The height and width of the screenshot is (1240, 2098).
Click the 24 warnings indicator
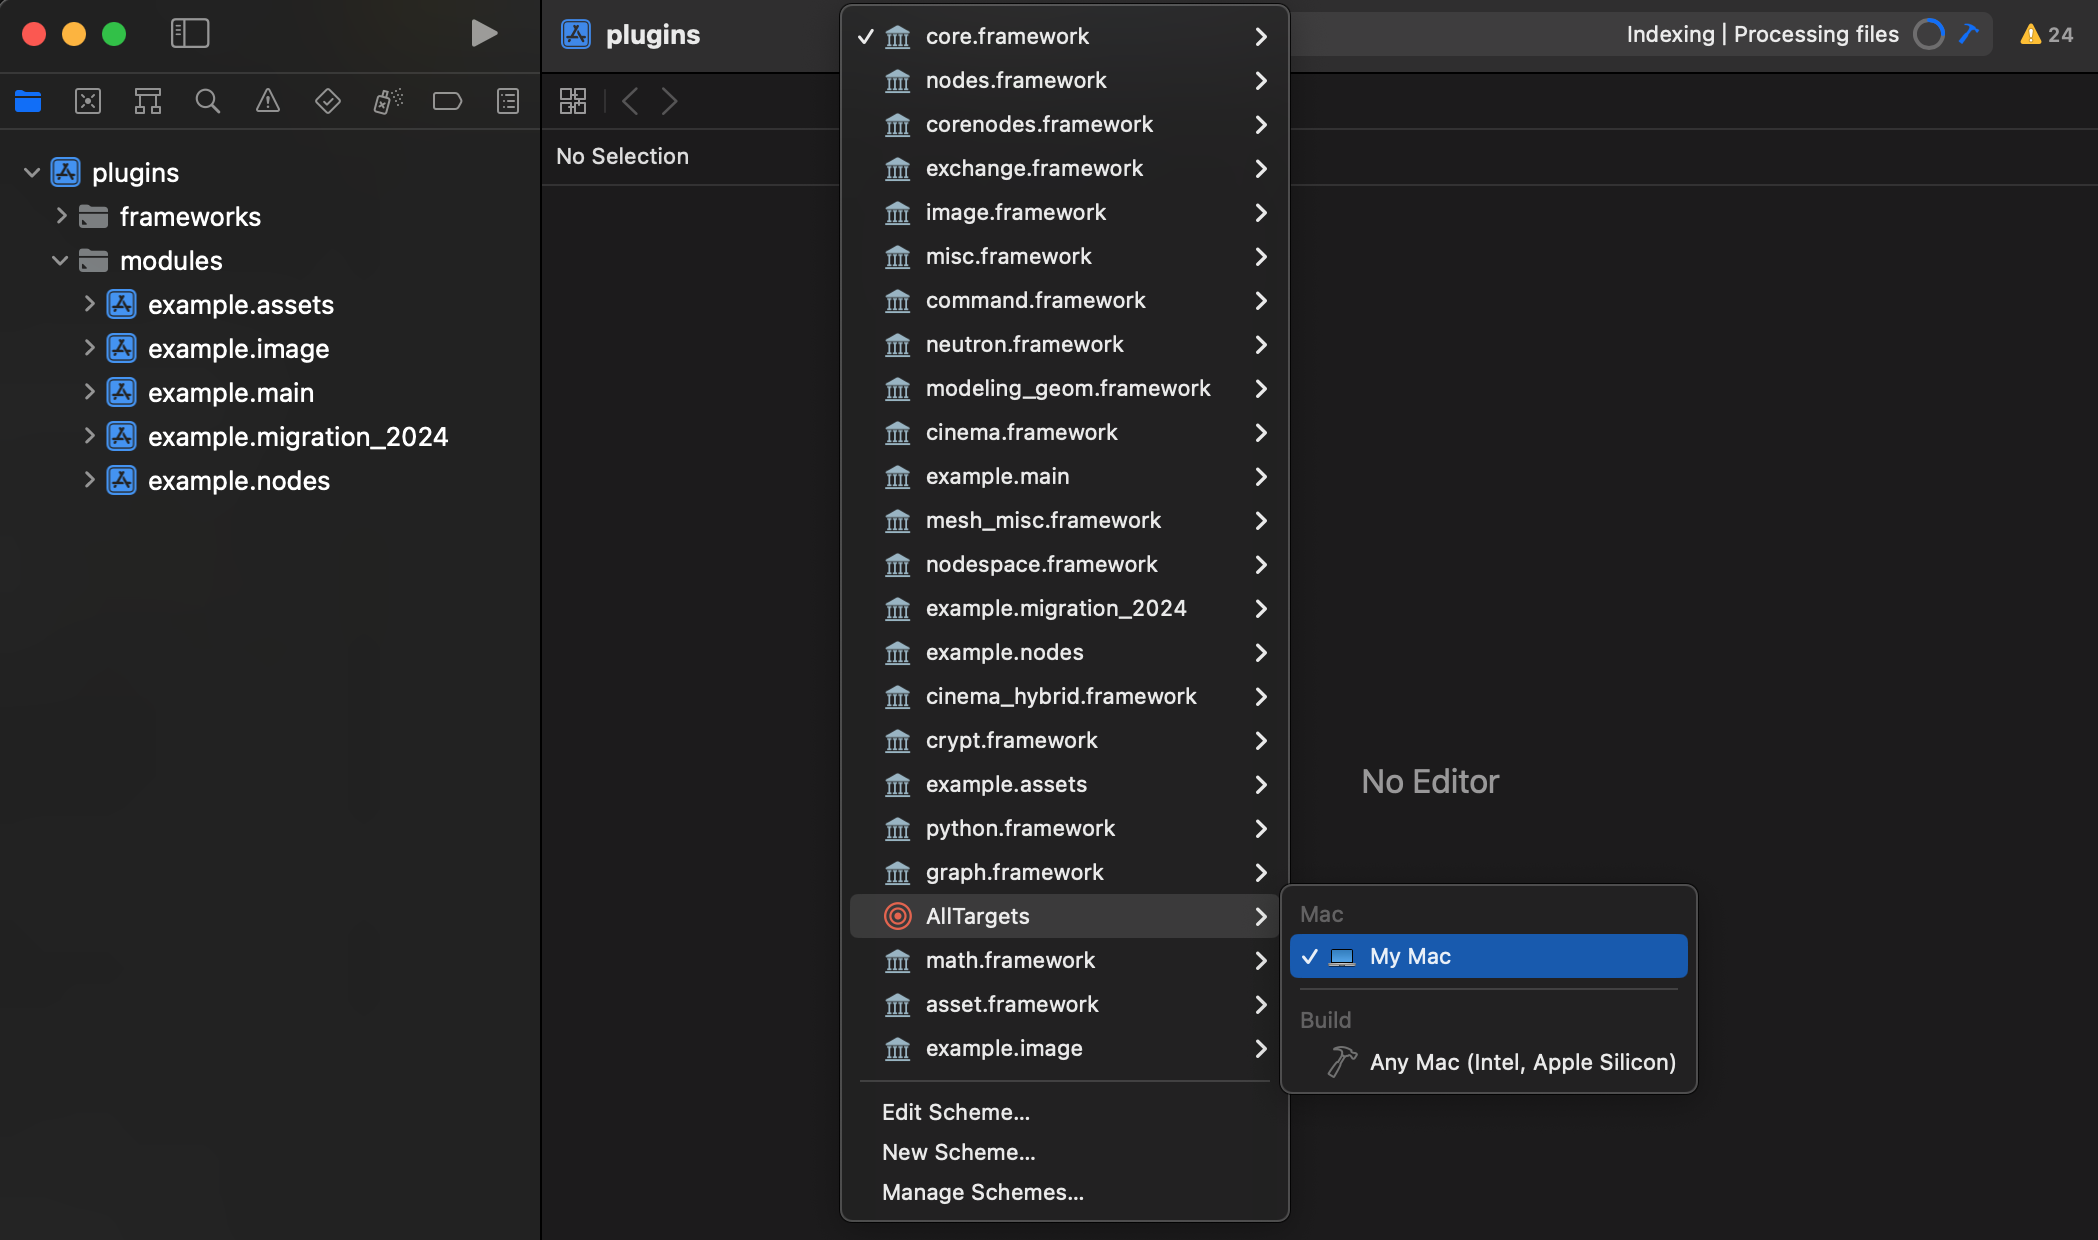click(2047, 34)
